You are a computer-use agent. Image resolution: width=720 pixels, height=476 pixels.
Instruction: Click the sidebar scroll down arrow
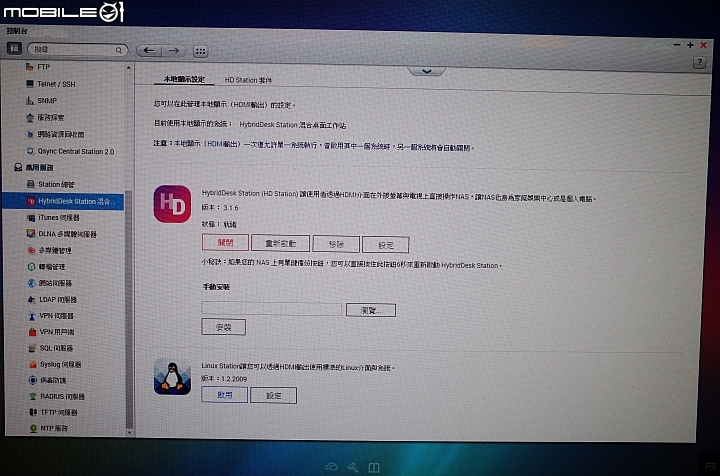pyautogui.click(x=129, y=432)
